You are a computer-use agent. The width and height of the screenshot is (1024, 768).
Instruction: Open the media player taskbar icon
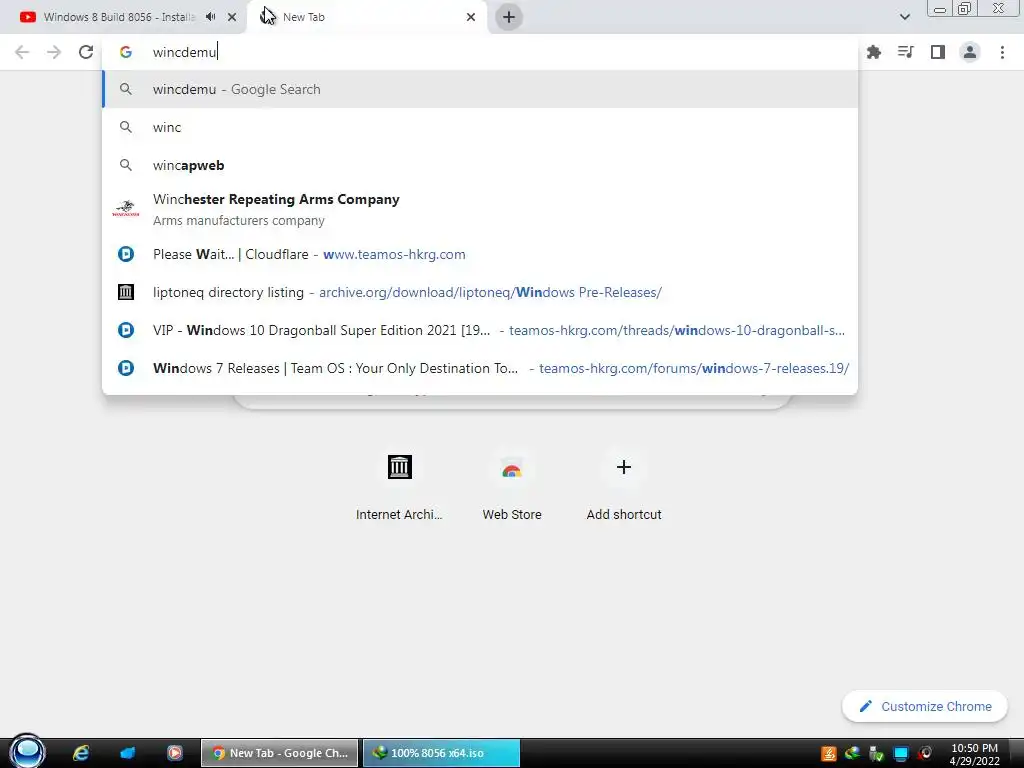(174, 753)
